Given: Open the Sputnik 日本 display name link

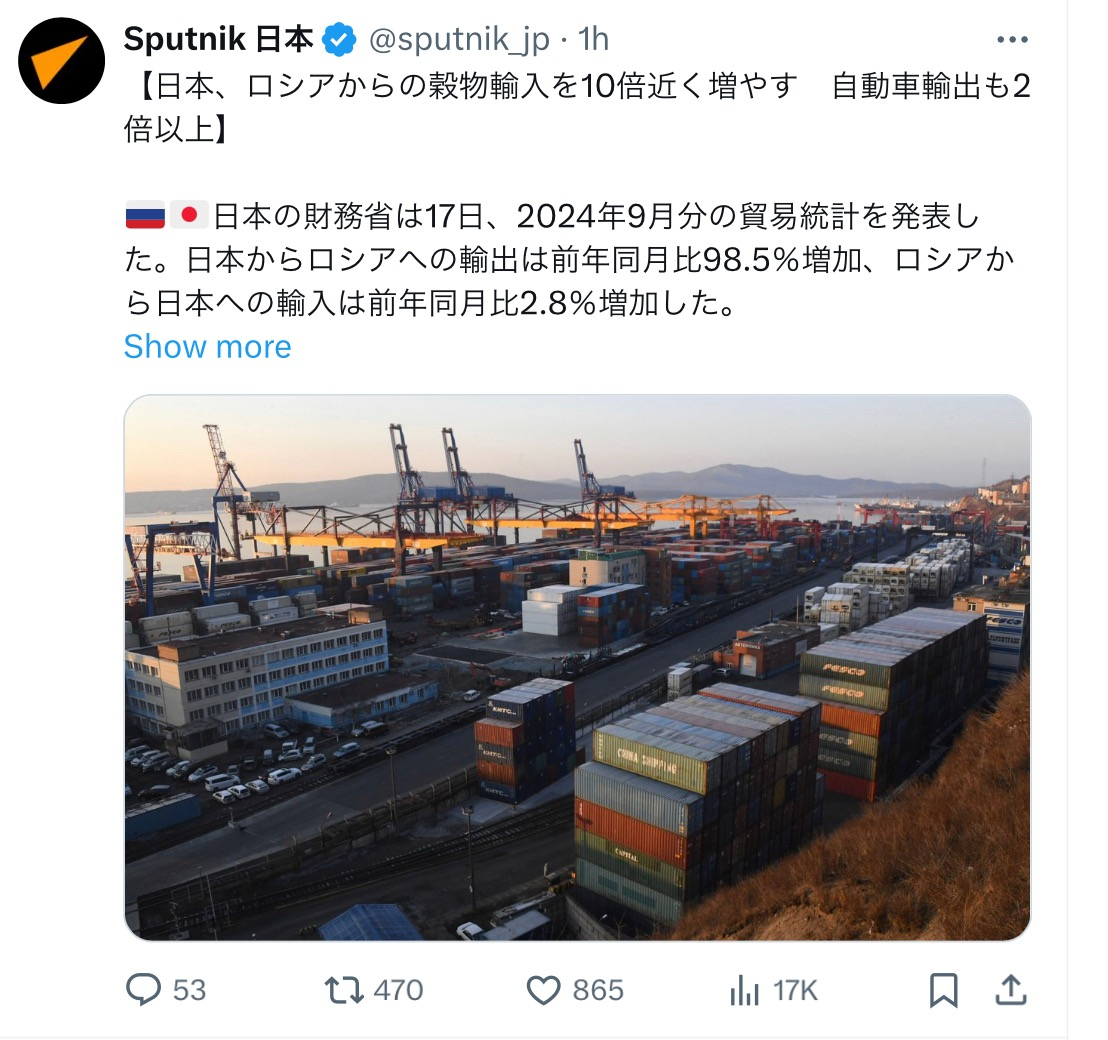Looking at the screenshot, I should tap(218, 39).
